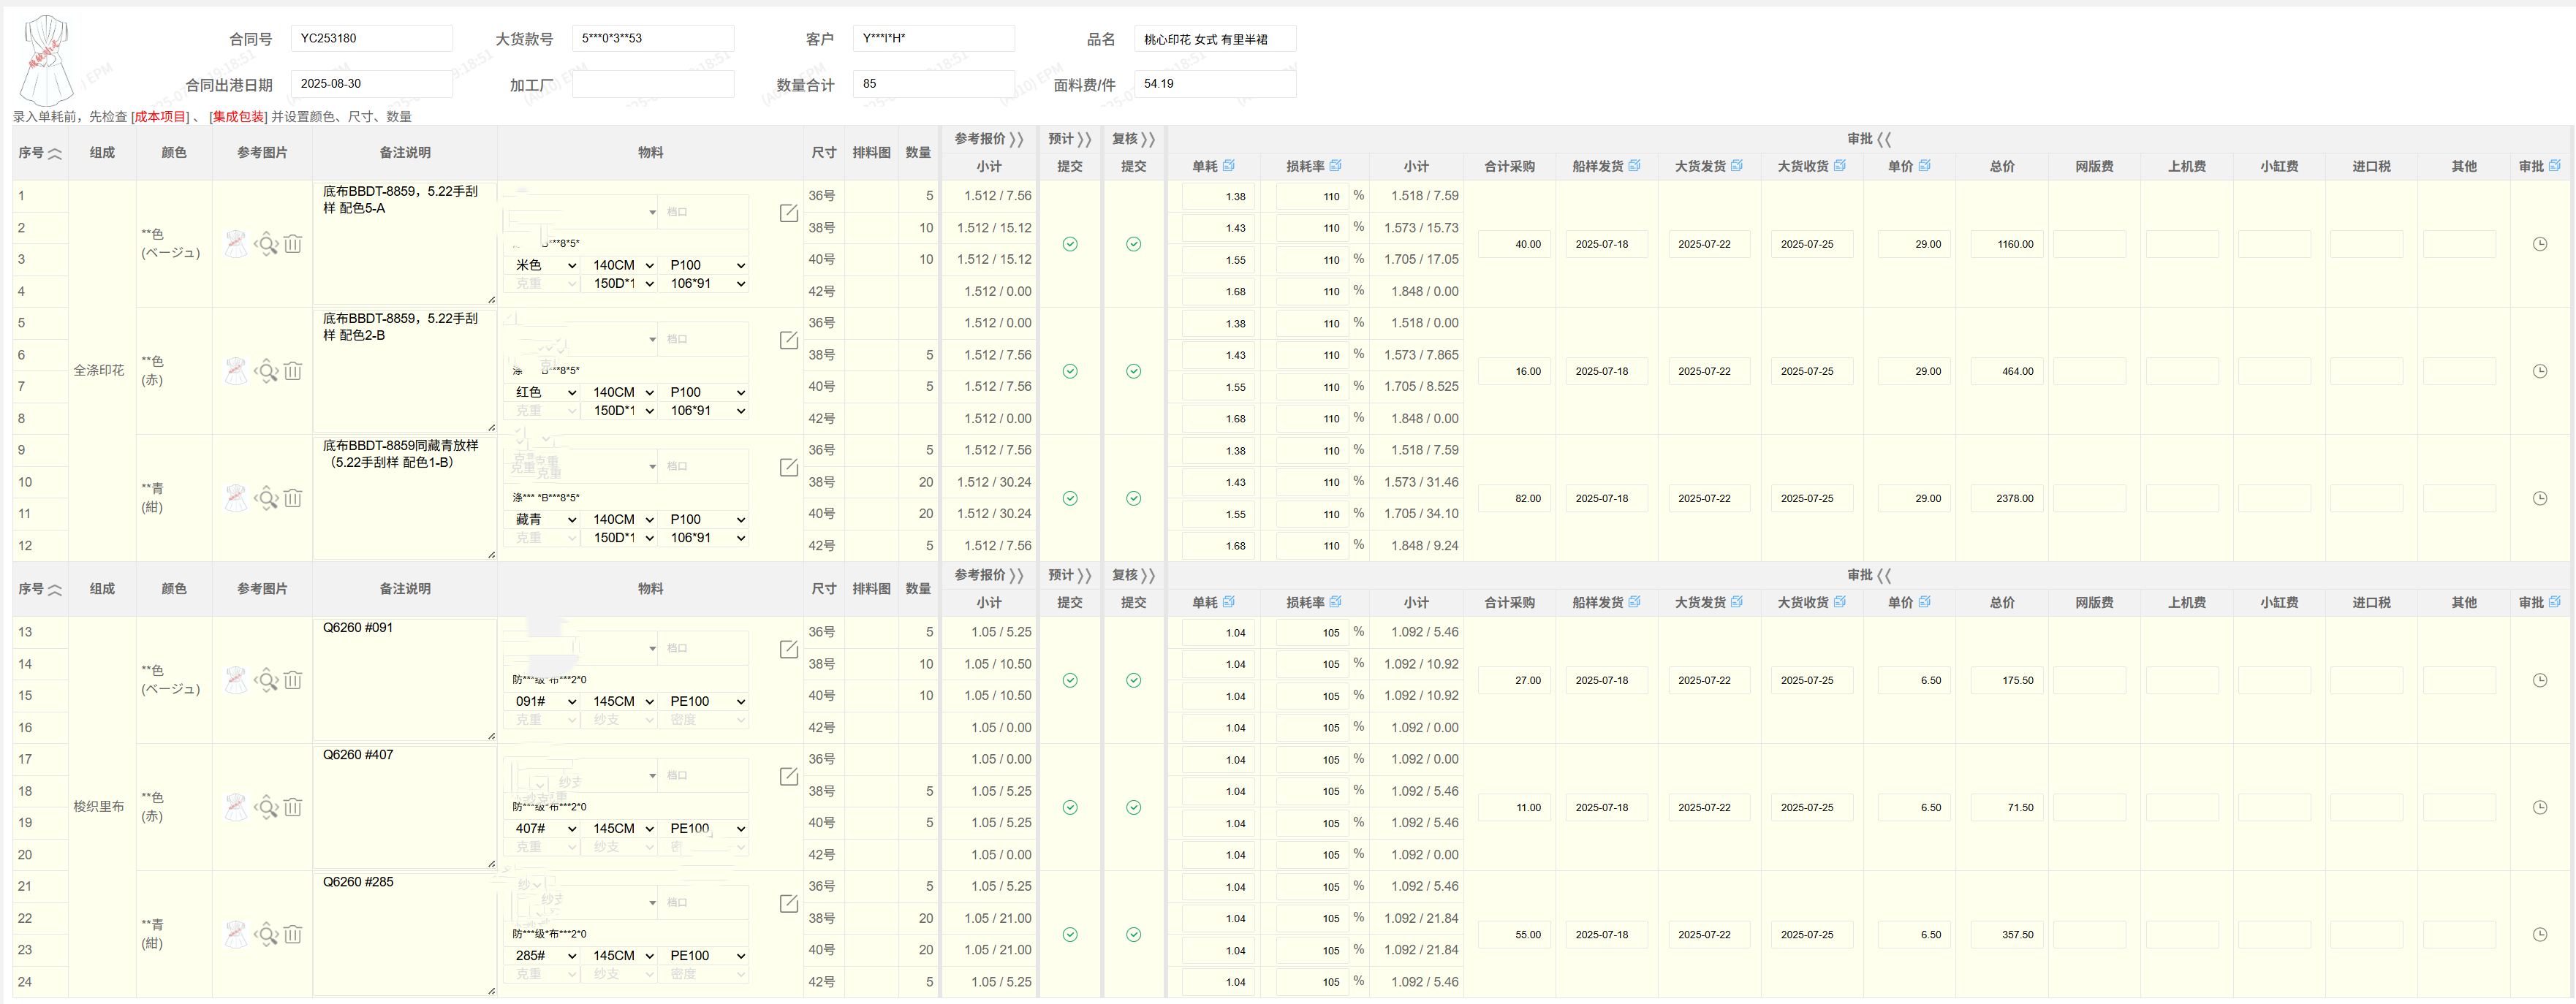Open the 集成包装 link
This screenshot has width=2576, height=1004.
click(238, 117)
